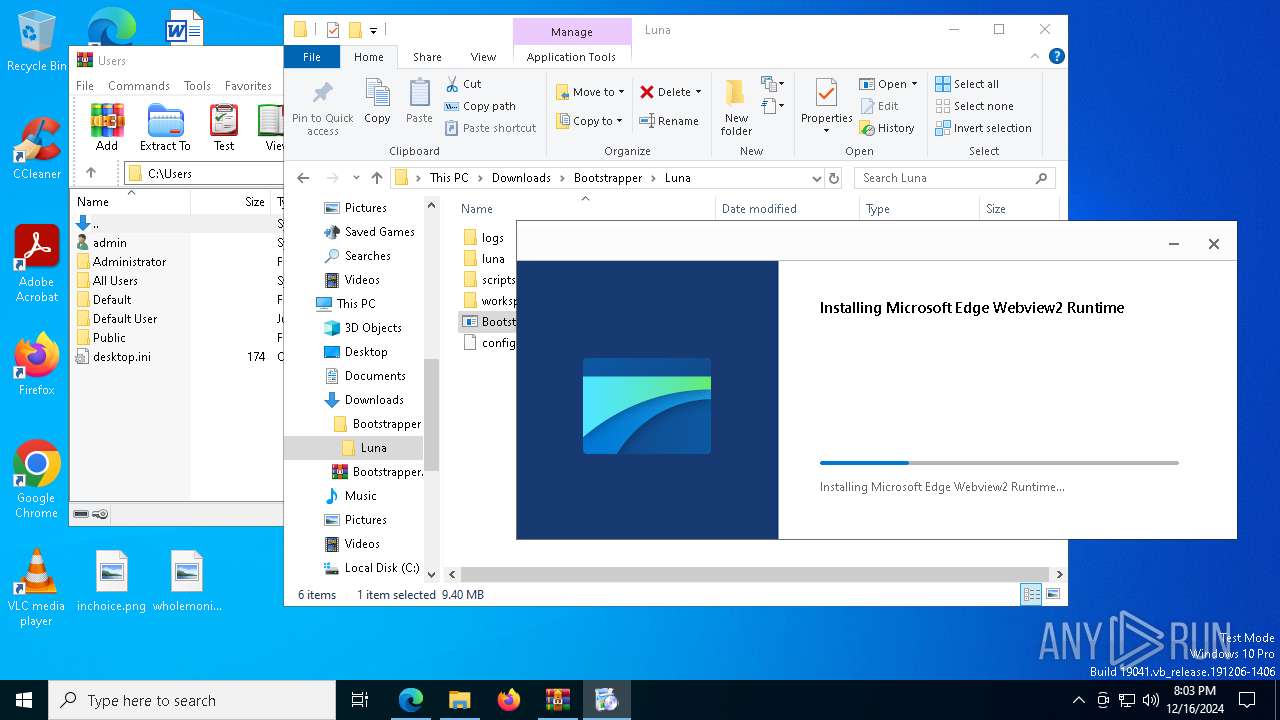The image size is (1280, 720).
Task: Select Administrator folder in WinRAR
Action: point(130,262)
